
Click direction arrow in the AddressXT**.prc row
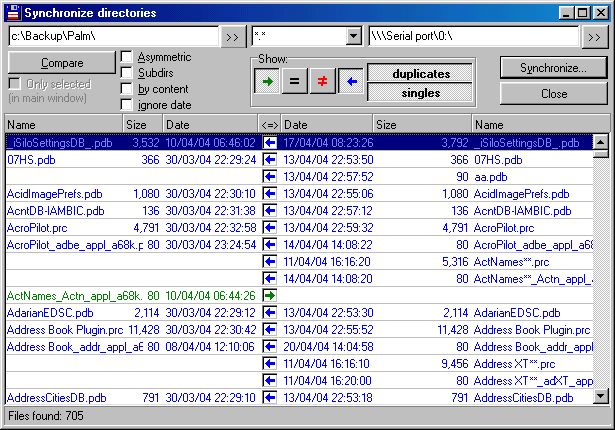click(x=270, y=364)
